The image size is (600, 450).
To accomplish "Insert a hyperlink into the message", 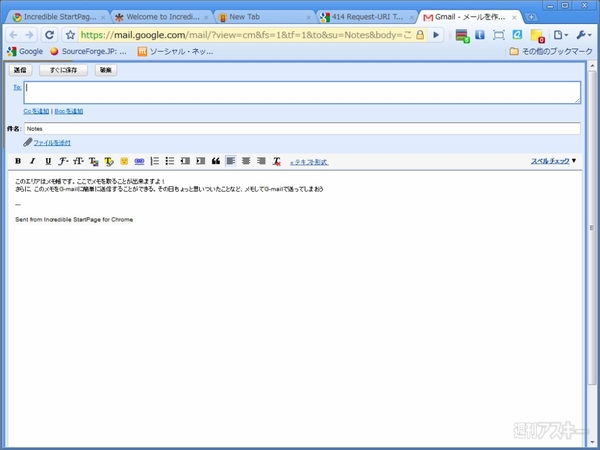I will coord(139,161).
